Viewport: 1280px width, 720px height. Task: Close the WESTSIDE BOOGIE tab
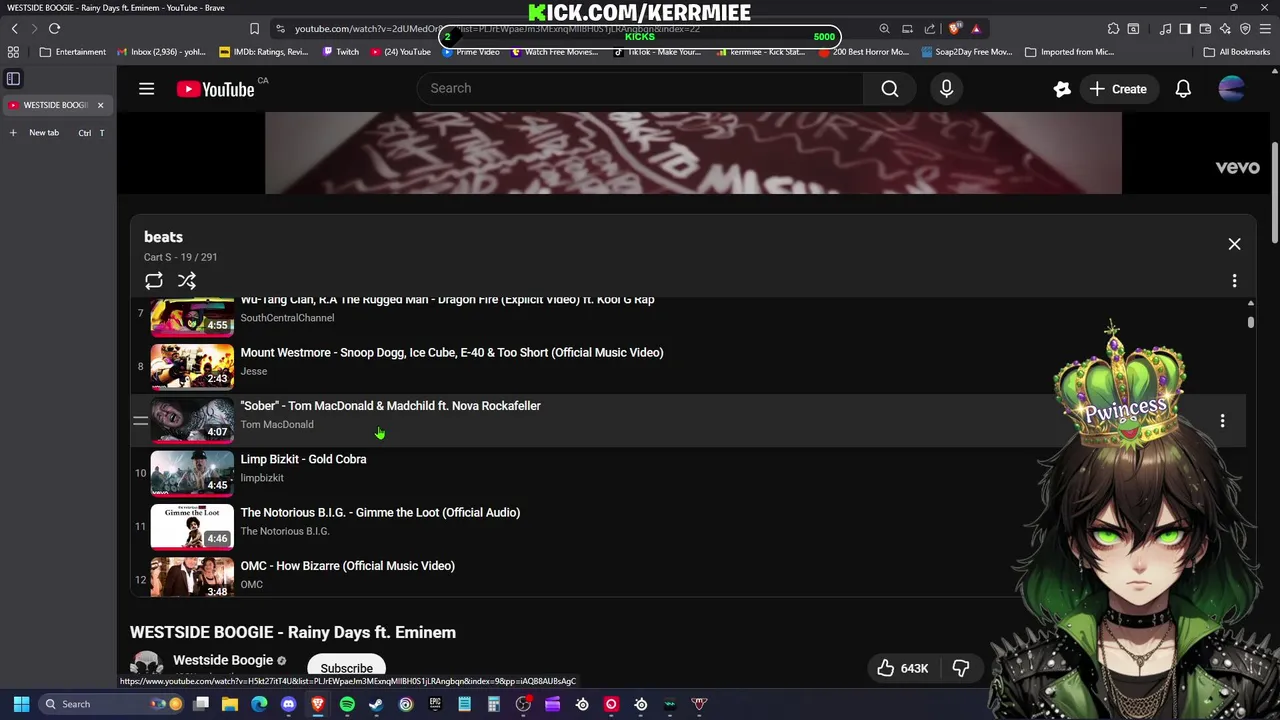100,105
